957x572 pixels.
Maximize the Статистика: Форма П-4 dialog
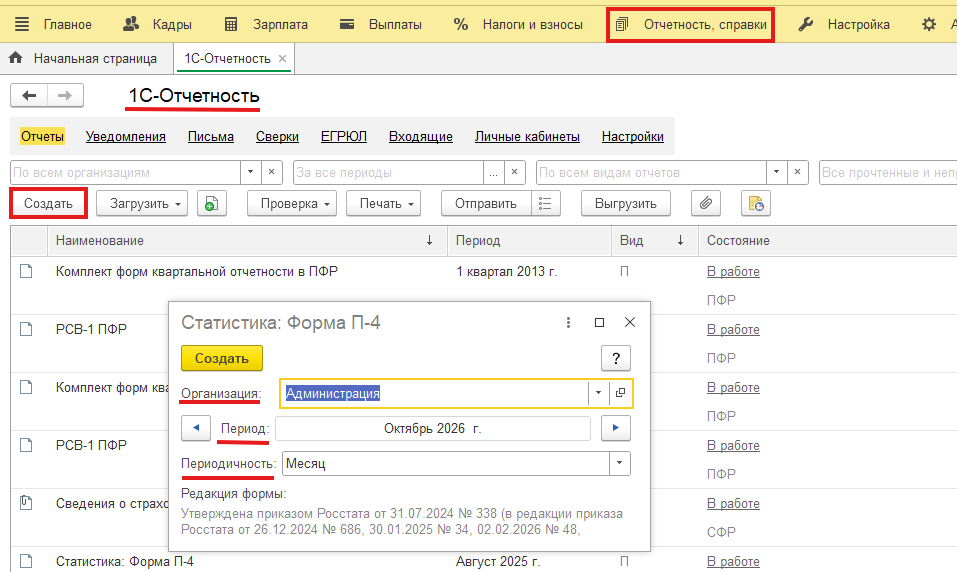(x=599, y=322)
